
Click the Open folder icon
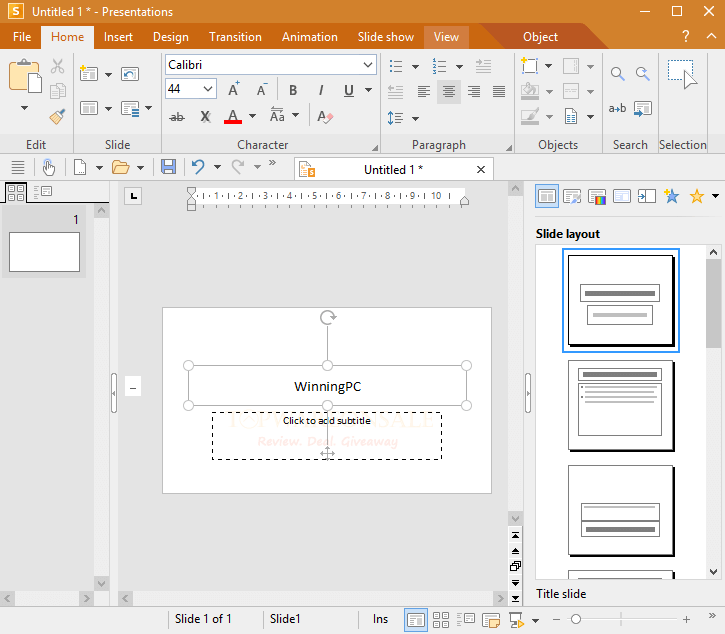click(x=121, y=166)
